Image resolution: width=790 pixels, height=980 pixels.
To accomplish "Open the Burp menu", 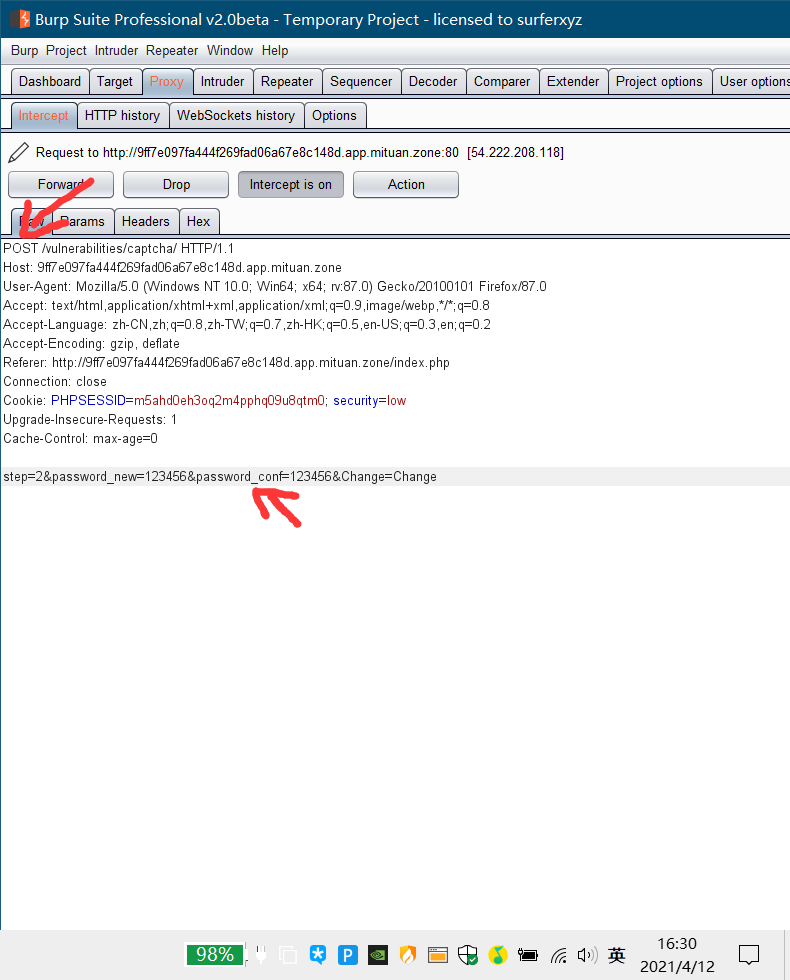I will [x=24, y=51].
